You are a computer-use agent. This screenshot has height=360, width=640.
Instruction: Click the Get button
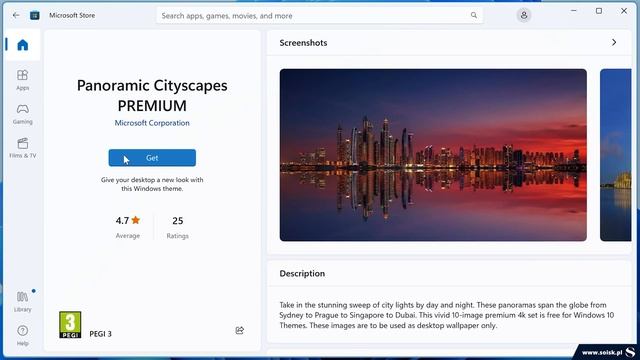click(x=152, y=158)
